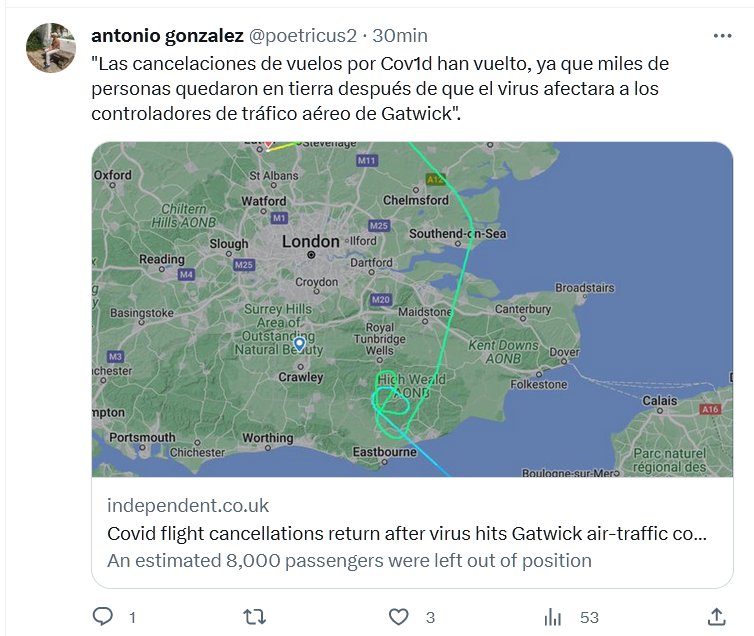Click the Spanish tweet text about Gatwick
This screenshot has width=754, height=636.
coord(380,88)
